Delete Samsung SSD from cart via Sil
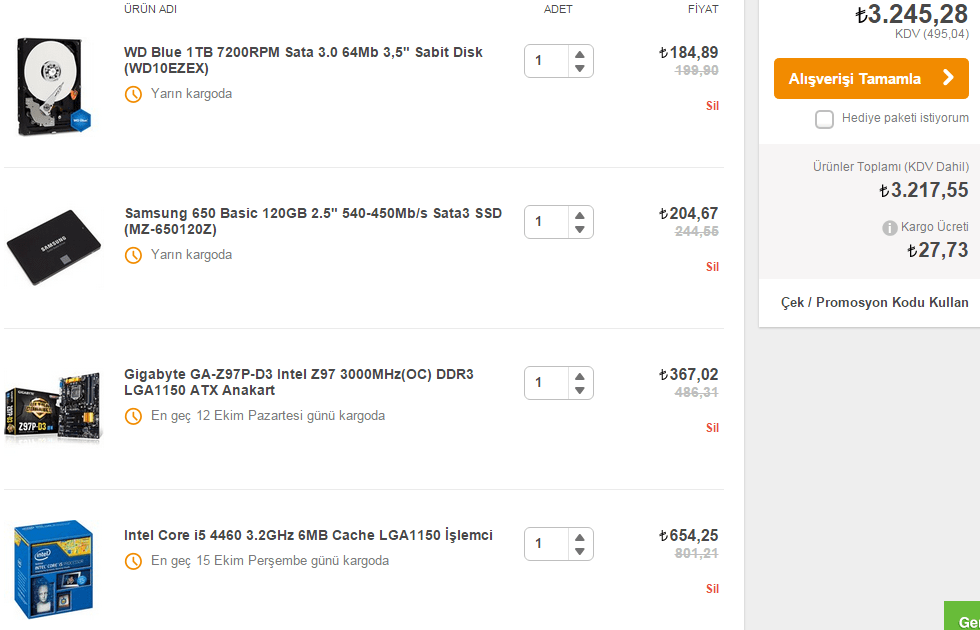 712,267
